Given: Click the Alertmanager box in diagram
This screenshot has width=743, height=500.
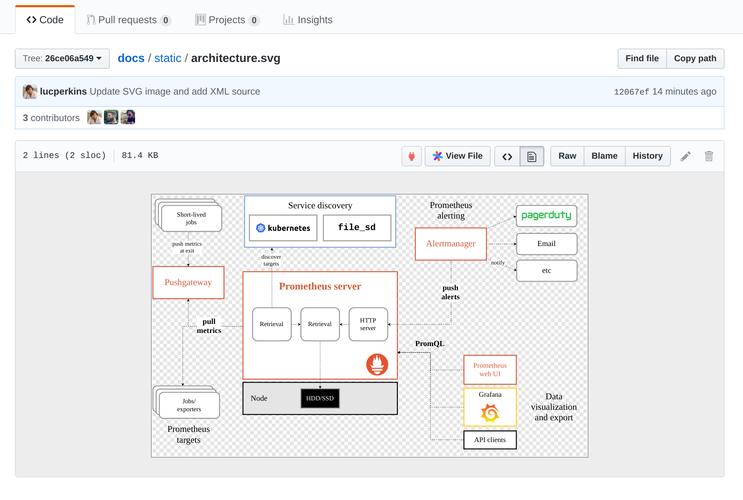Looking at the screenshot, I should (x=451, y=244).
